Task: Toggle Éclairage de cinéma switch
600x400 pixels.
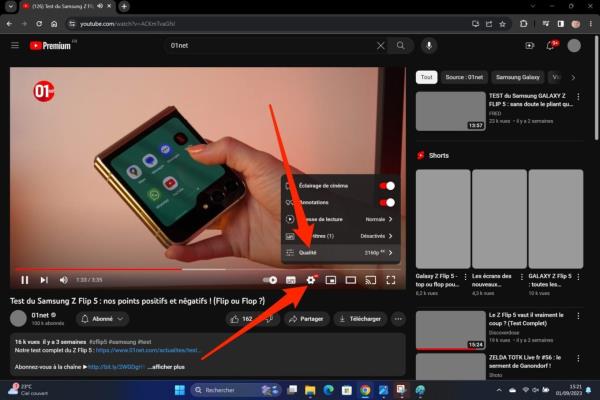Action: [x=387, y=186]
